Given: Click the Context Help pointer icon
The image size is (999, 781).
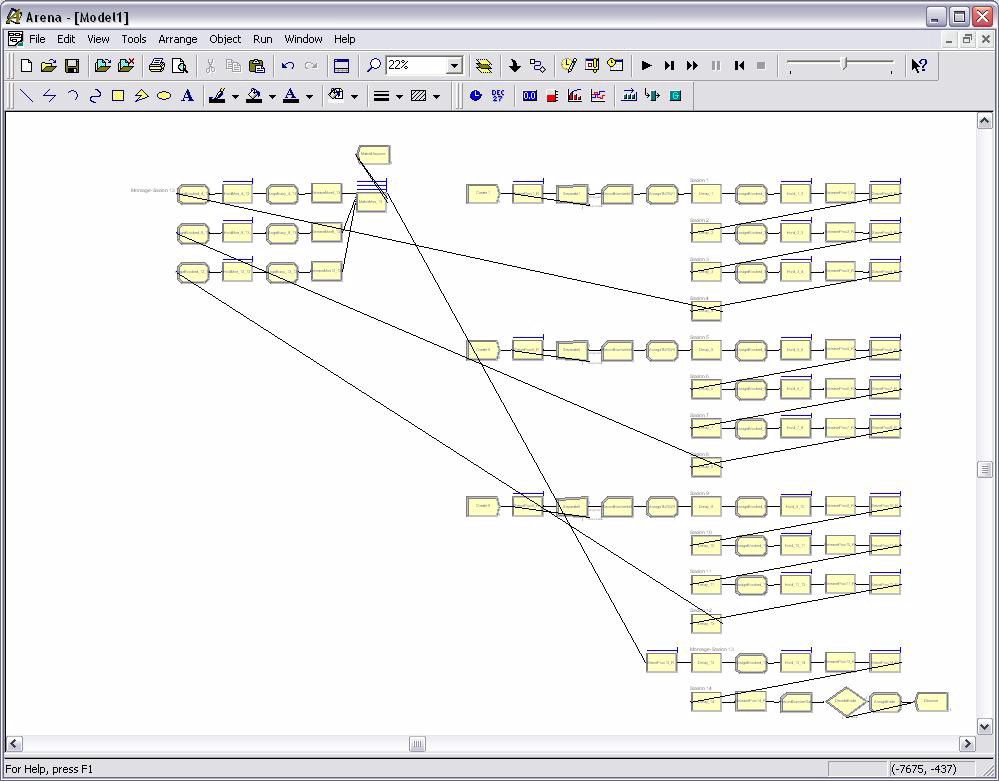Looking at the screenshot, I should pyautogui.click(x=918, y=66).
